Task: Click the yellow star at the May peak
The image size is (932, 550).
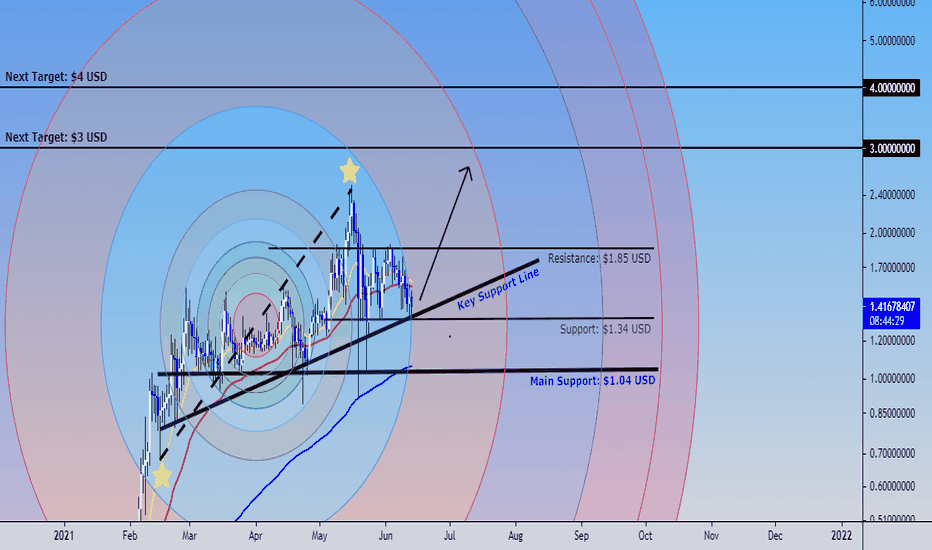Action: 350,171
